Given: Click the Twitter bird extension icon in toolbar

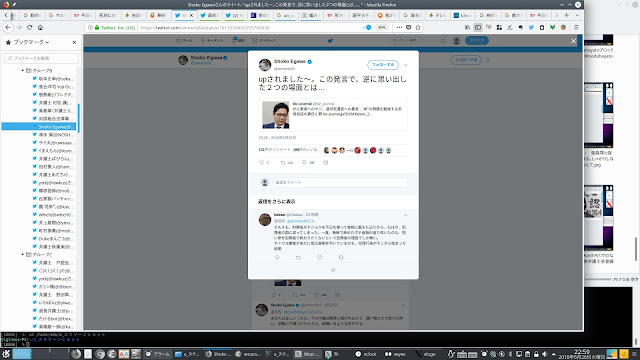Looking at the screenshot, I should (531, 27).
